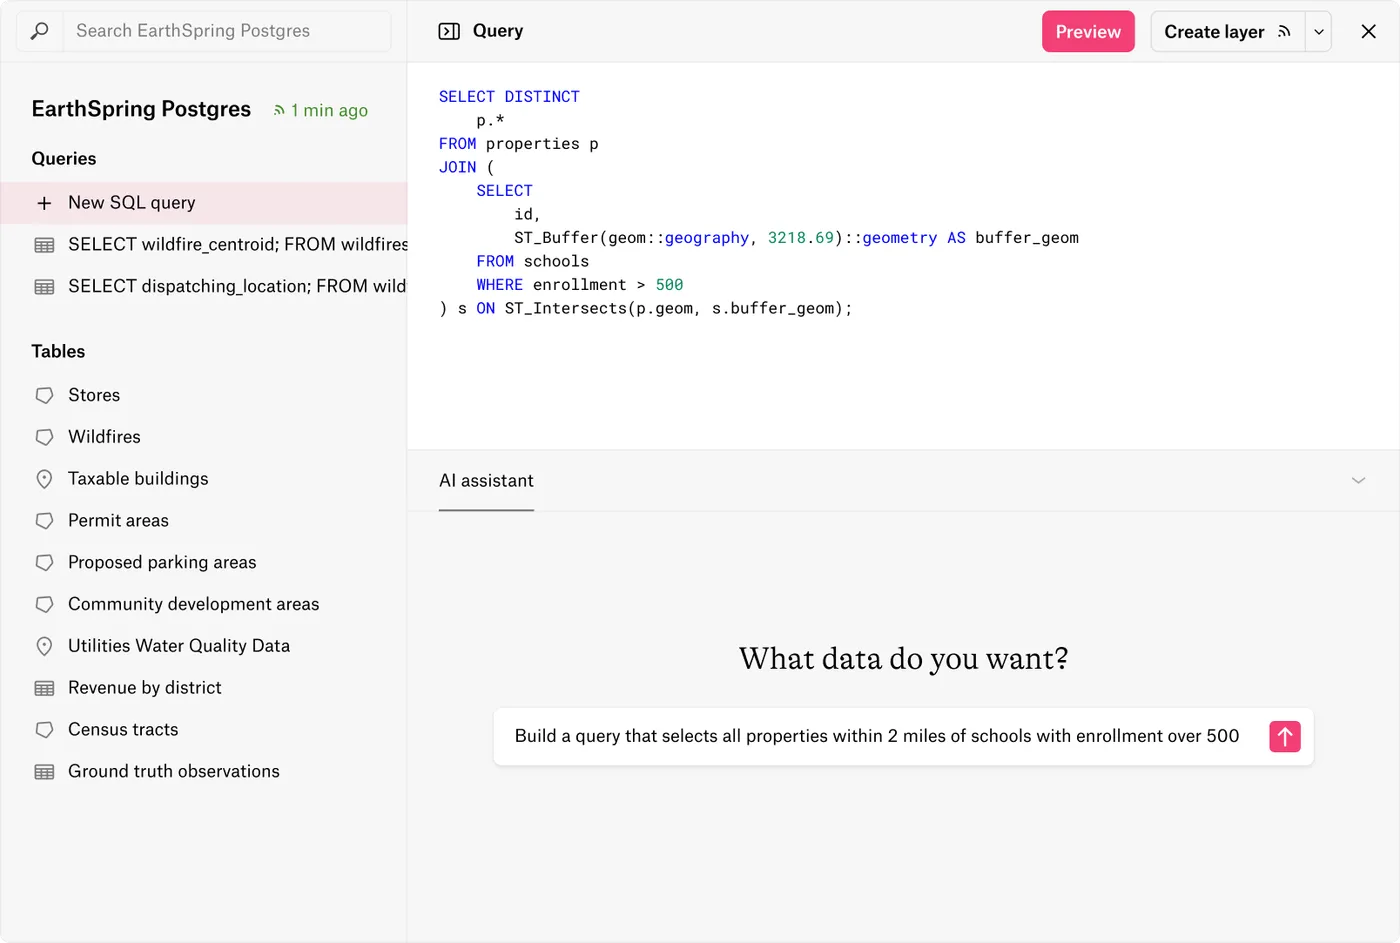Screen dimensions: 1400x943
Task: Click the SELECT DISTINCT line in editor
Action: click(x=509, y=97)
